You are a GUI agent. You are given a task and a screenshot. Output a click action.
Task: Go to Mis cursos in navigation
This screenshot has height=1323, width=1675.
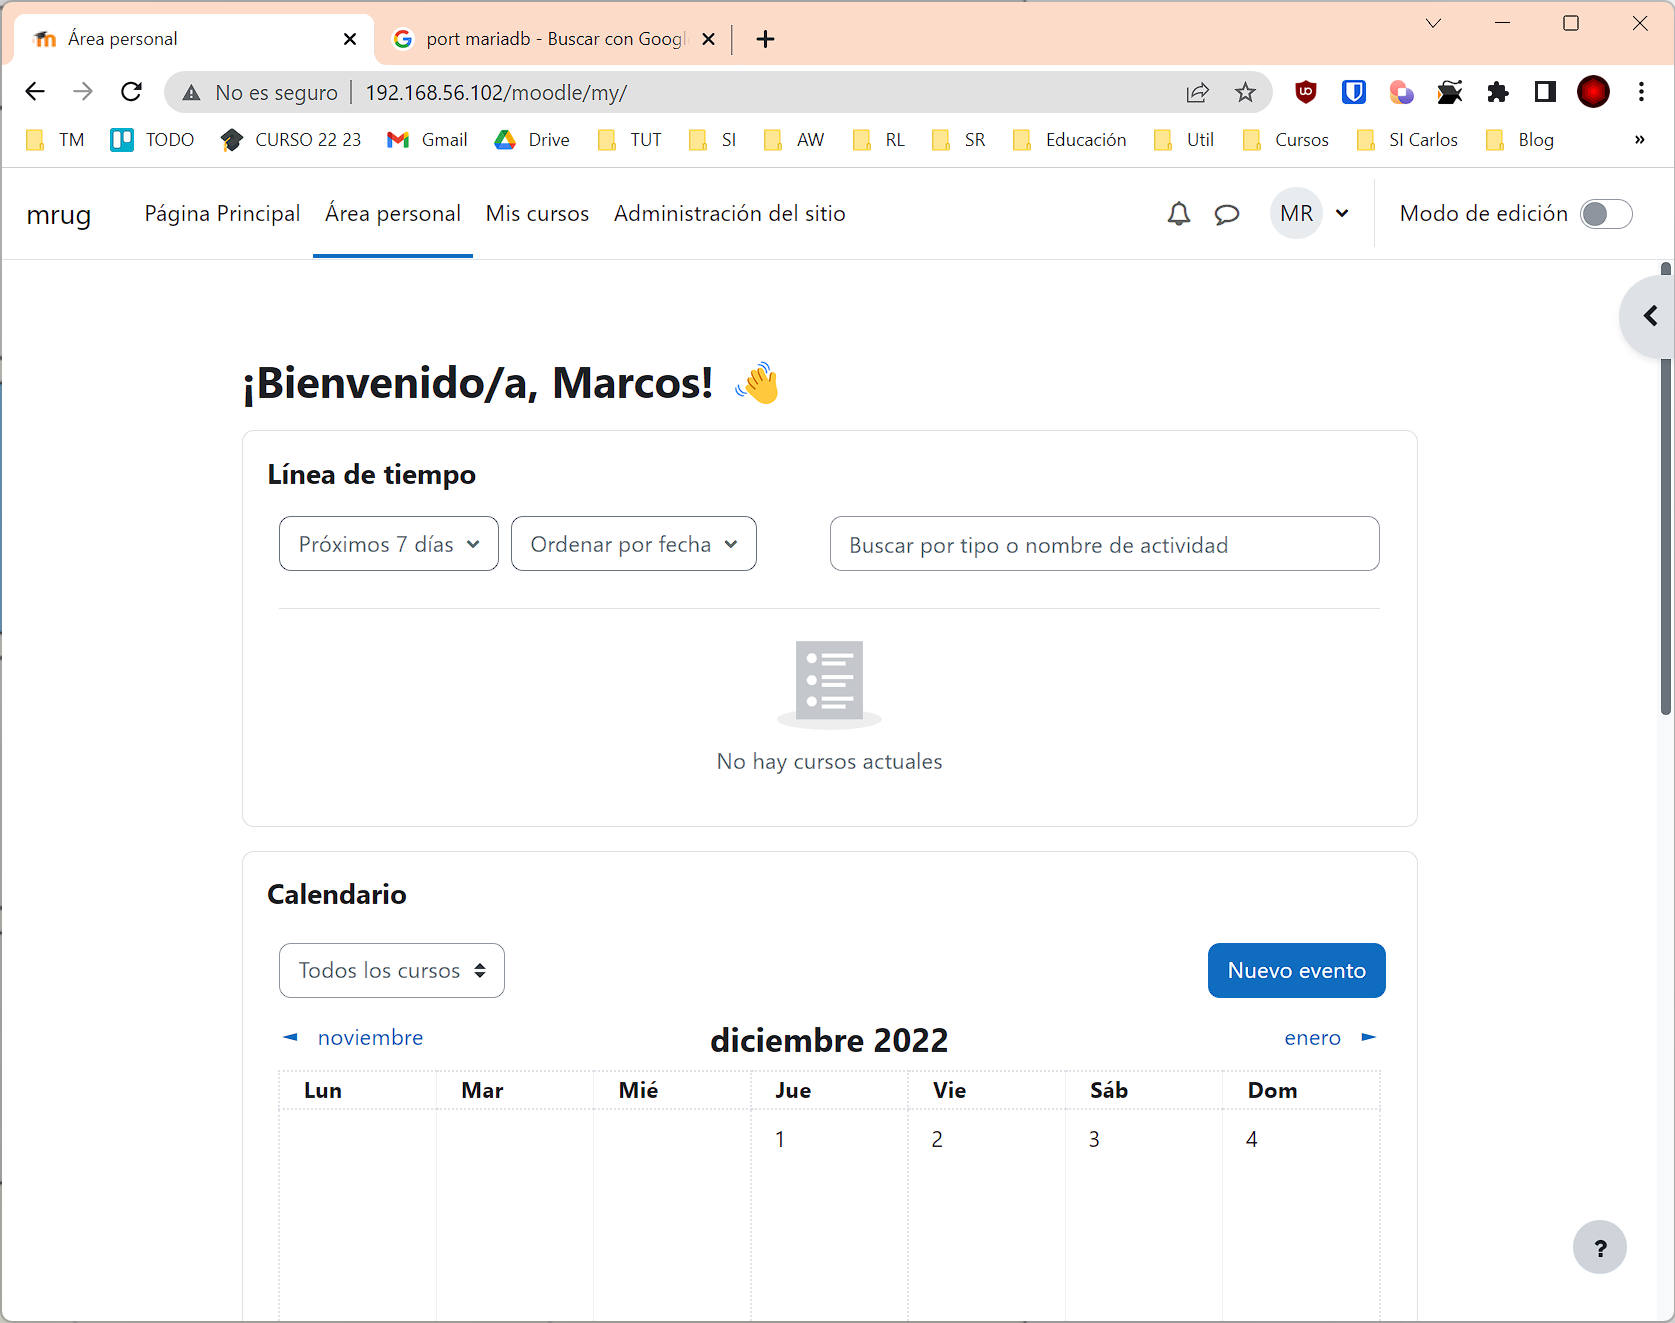537,214
